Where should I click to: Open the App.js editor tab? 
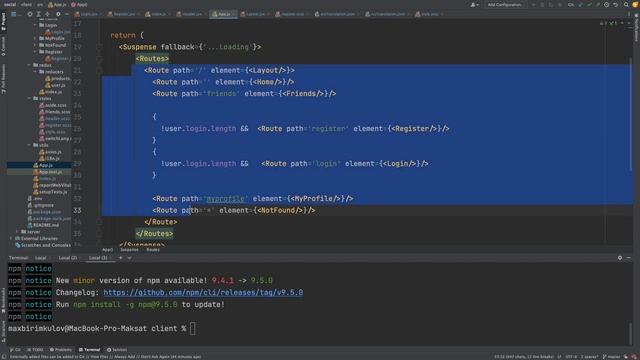pyautogui.click(x=224, y=14)
